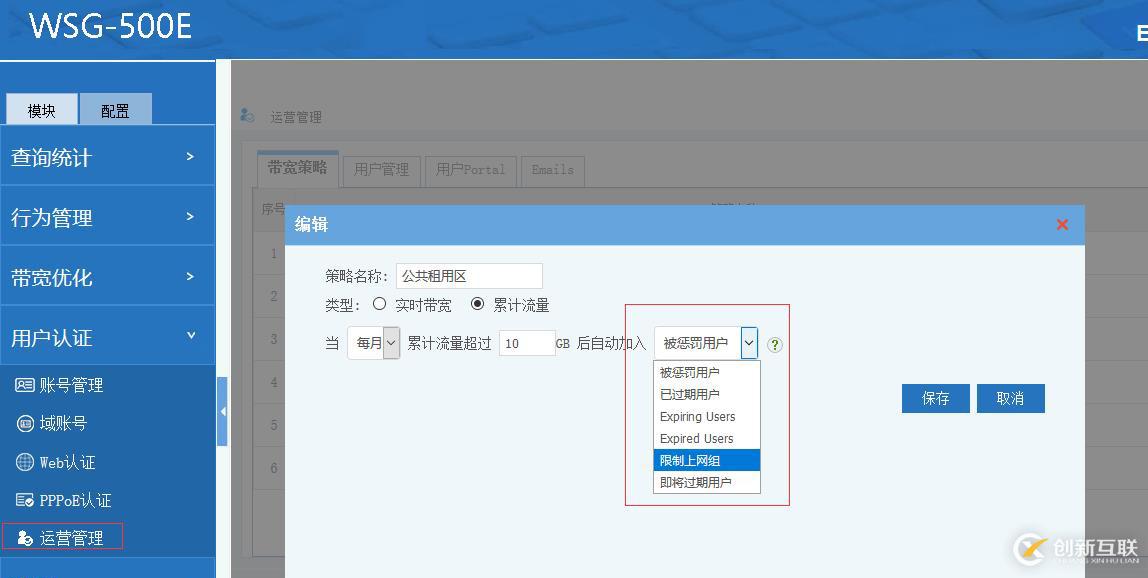Collapse the 用户认证 menu section
The width and height of the screenshot is (1148, 578).
coord(108,337)
